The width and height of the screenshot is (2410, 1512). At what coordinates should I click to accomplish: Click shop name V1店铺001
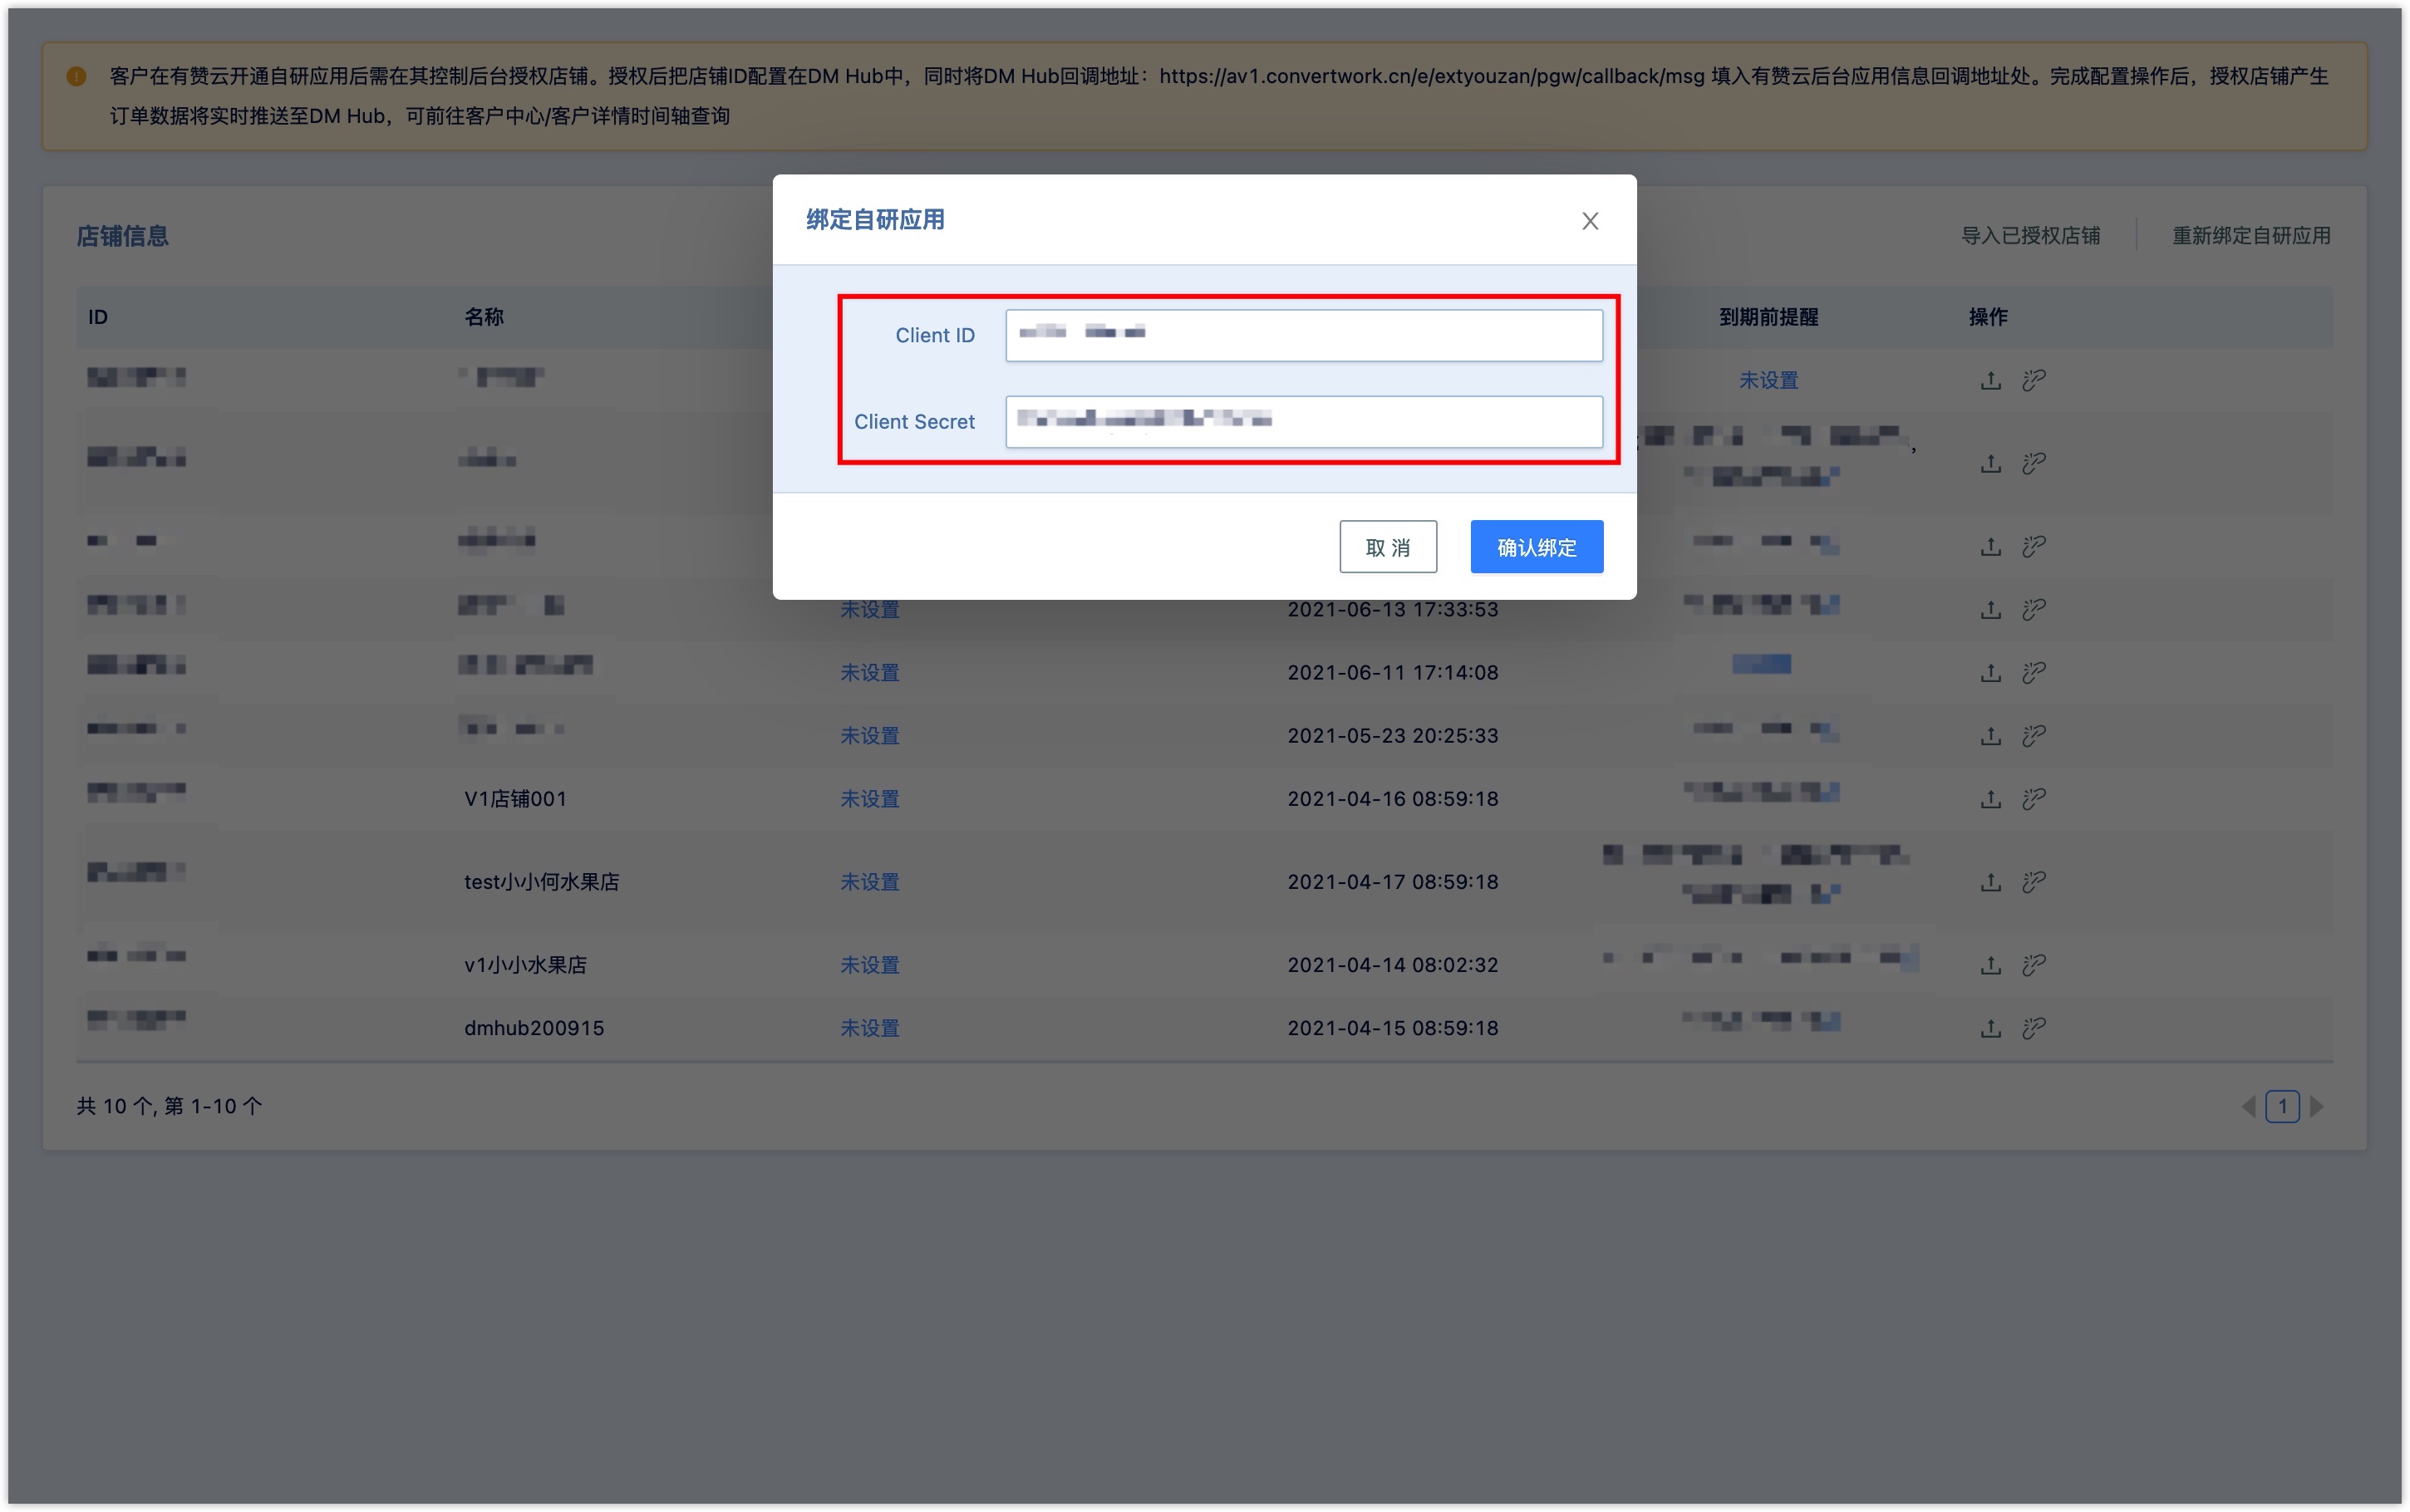coord(515,798)
